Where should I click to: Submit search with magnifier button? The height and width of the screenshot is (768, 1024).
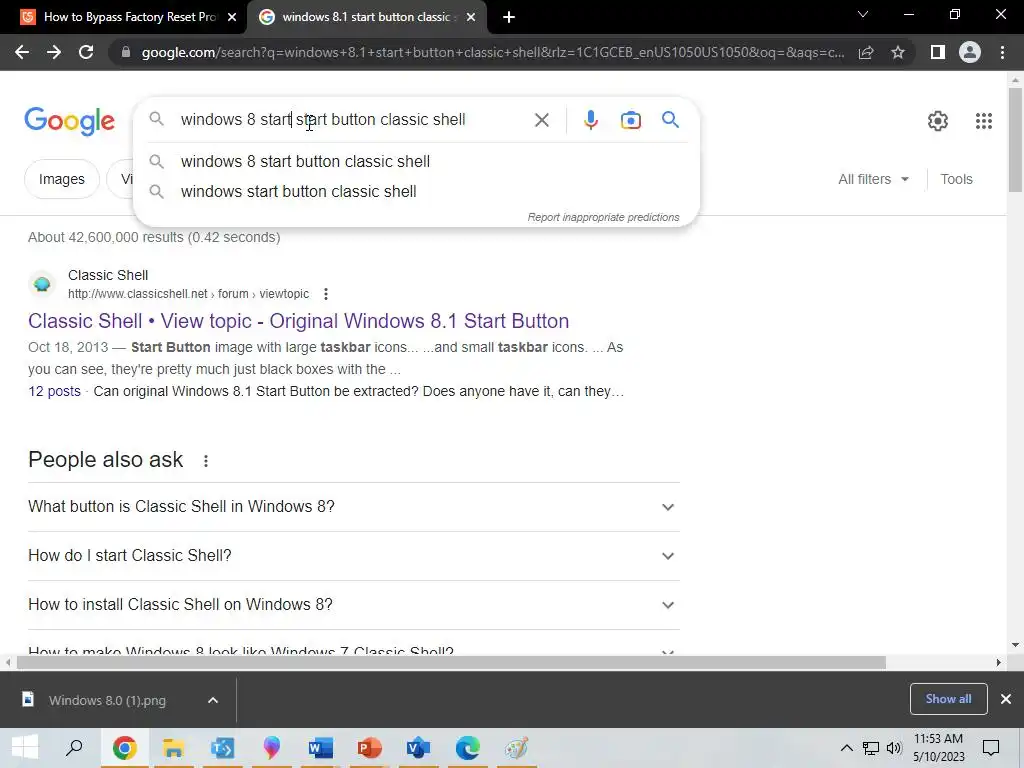tap(670, 120)
